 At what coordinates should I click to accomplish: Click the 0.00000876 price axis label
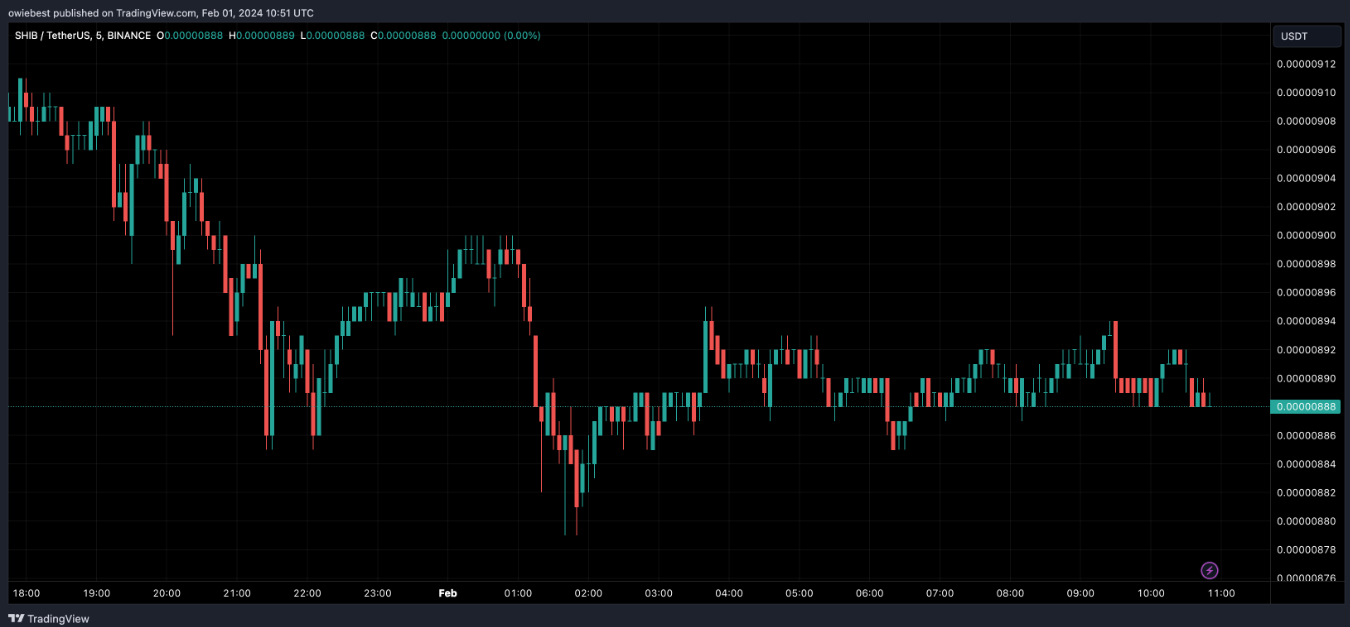click(1306, 578)
